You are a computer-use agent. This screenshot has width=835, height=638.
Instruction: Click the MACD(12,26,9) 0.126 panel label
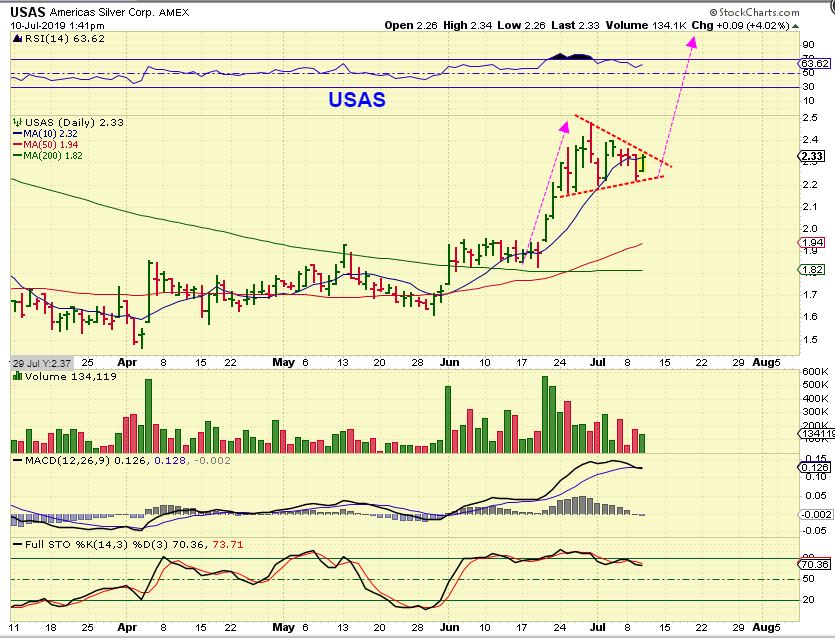point(86,460)
